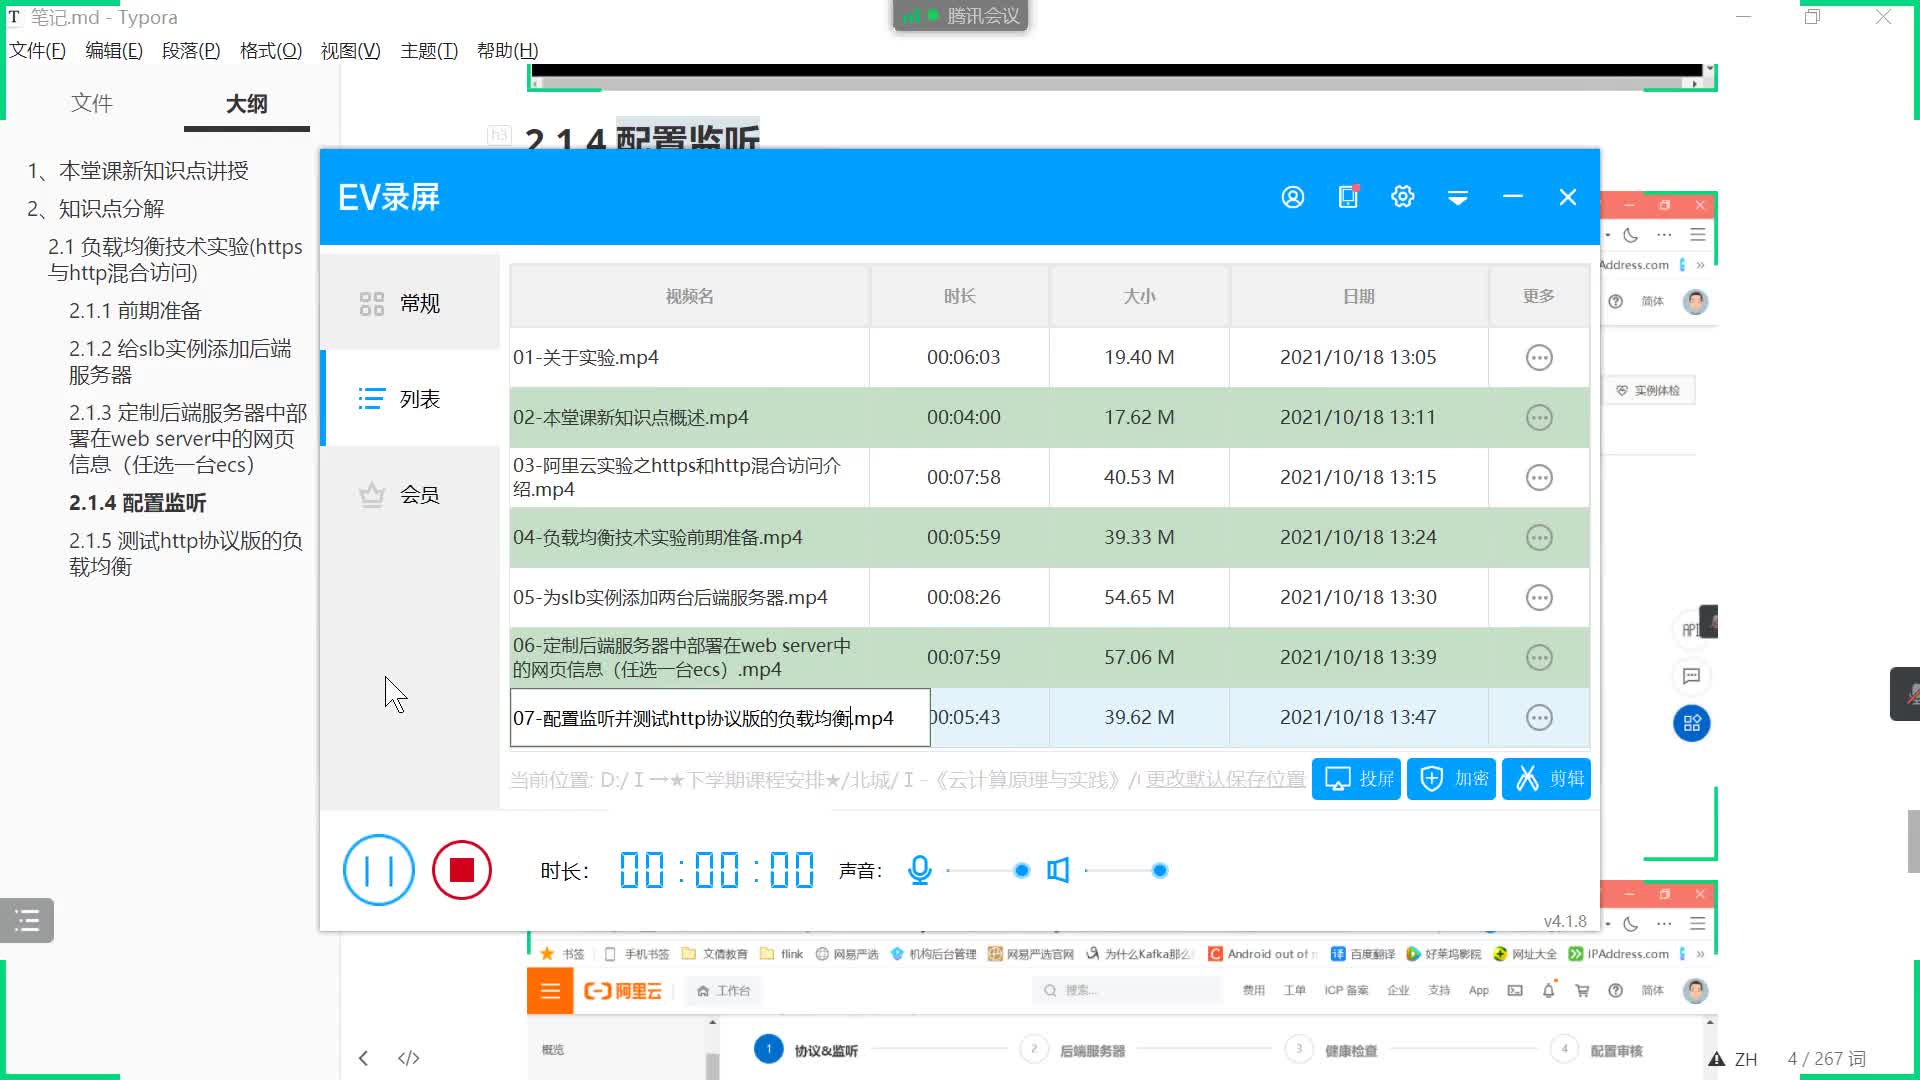Viewport: 1920px width, 1080px height.
Task: Select the 01-关于实验.mp4 row name
Action: [586, 357]
